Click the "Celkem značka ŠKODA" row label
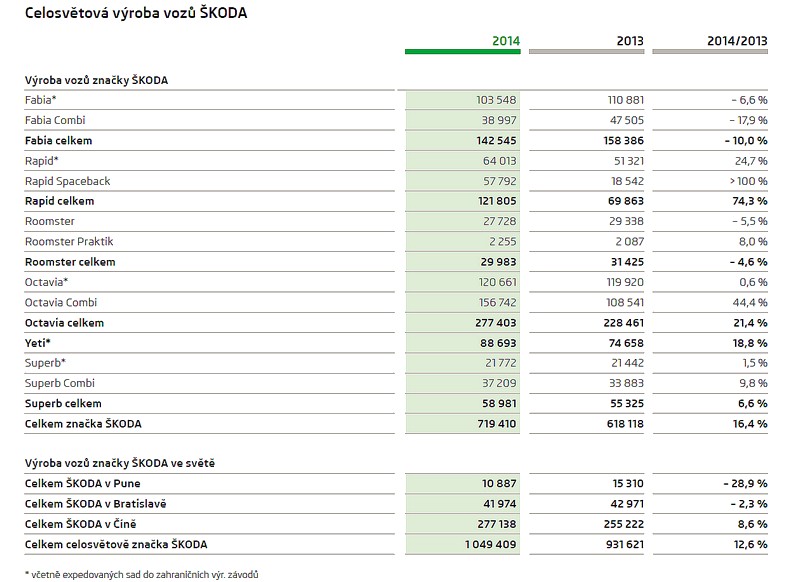The height and width of the screenshot is (582, 800). (83, 424)
